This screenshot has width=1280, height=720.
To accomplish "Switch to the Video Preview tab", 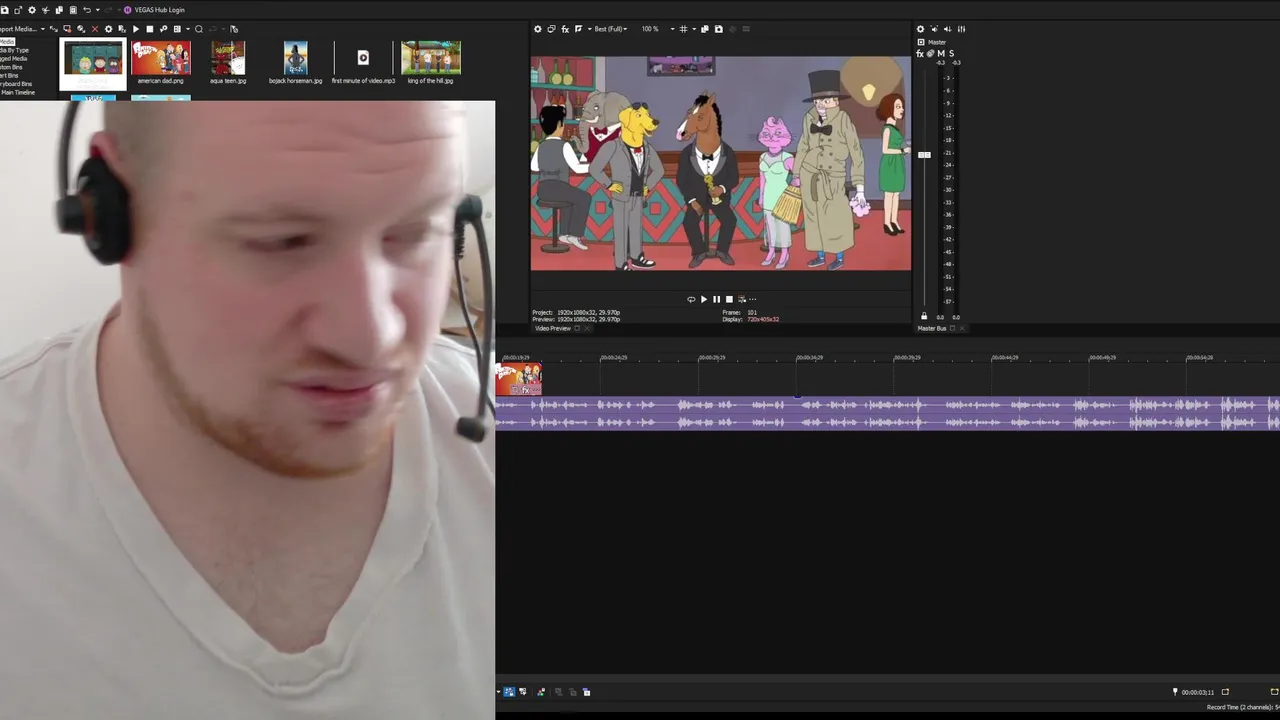I will [553, 328].
